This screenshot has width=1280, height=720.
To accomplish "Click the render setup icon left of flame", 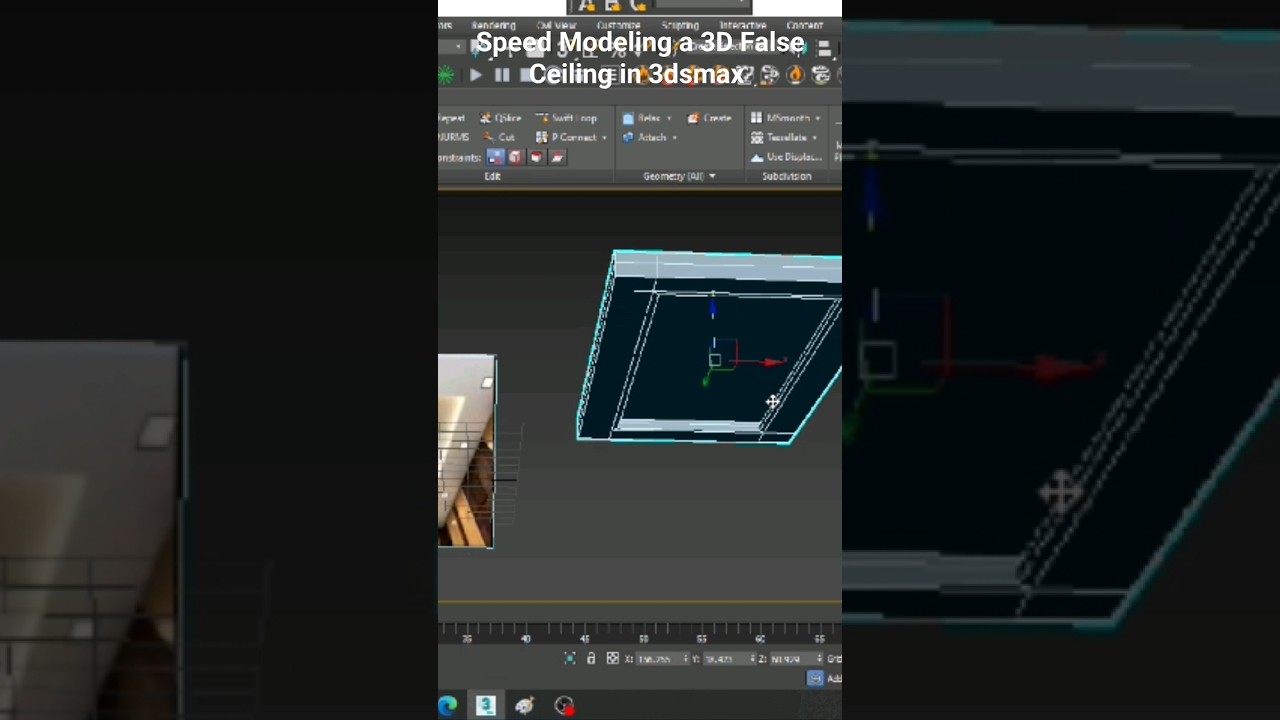I will click(770, 75).
